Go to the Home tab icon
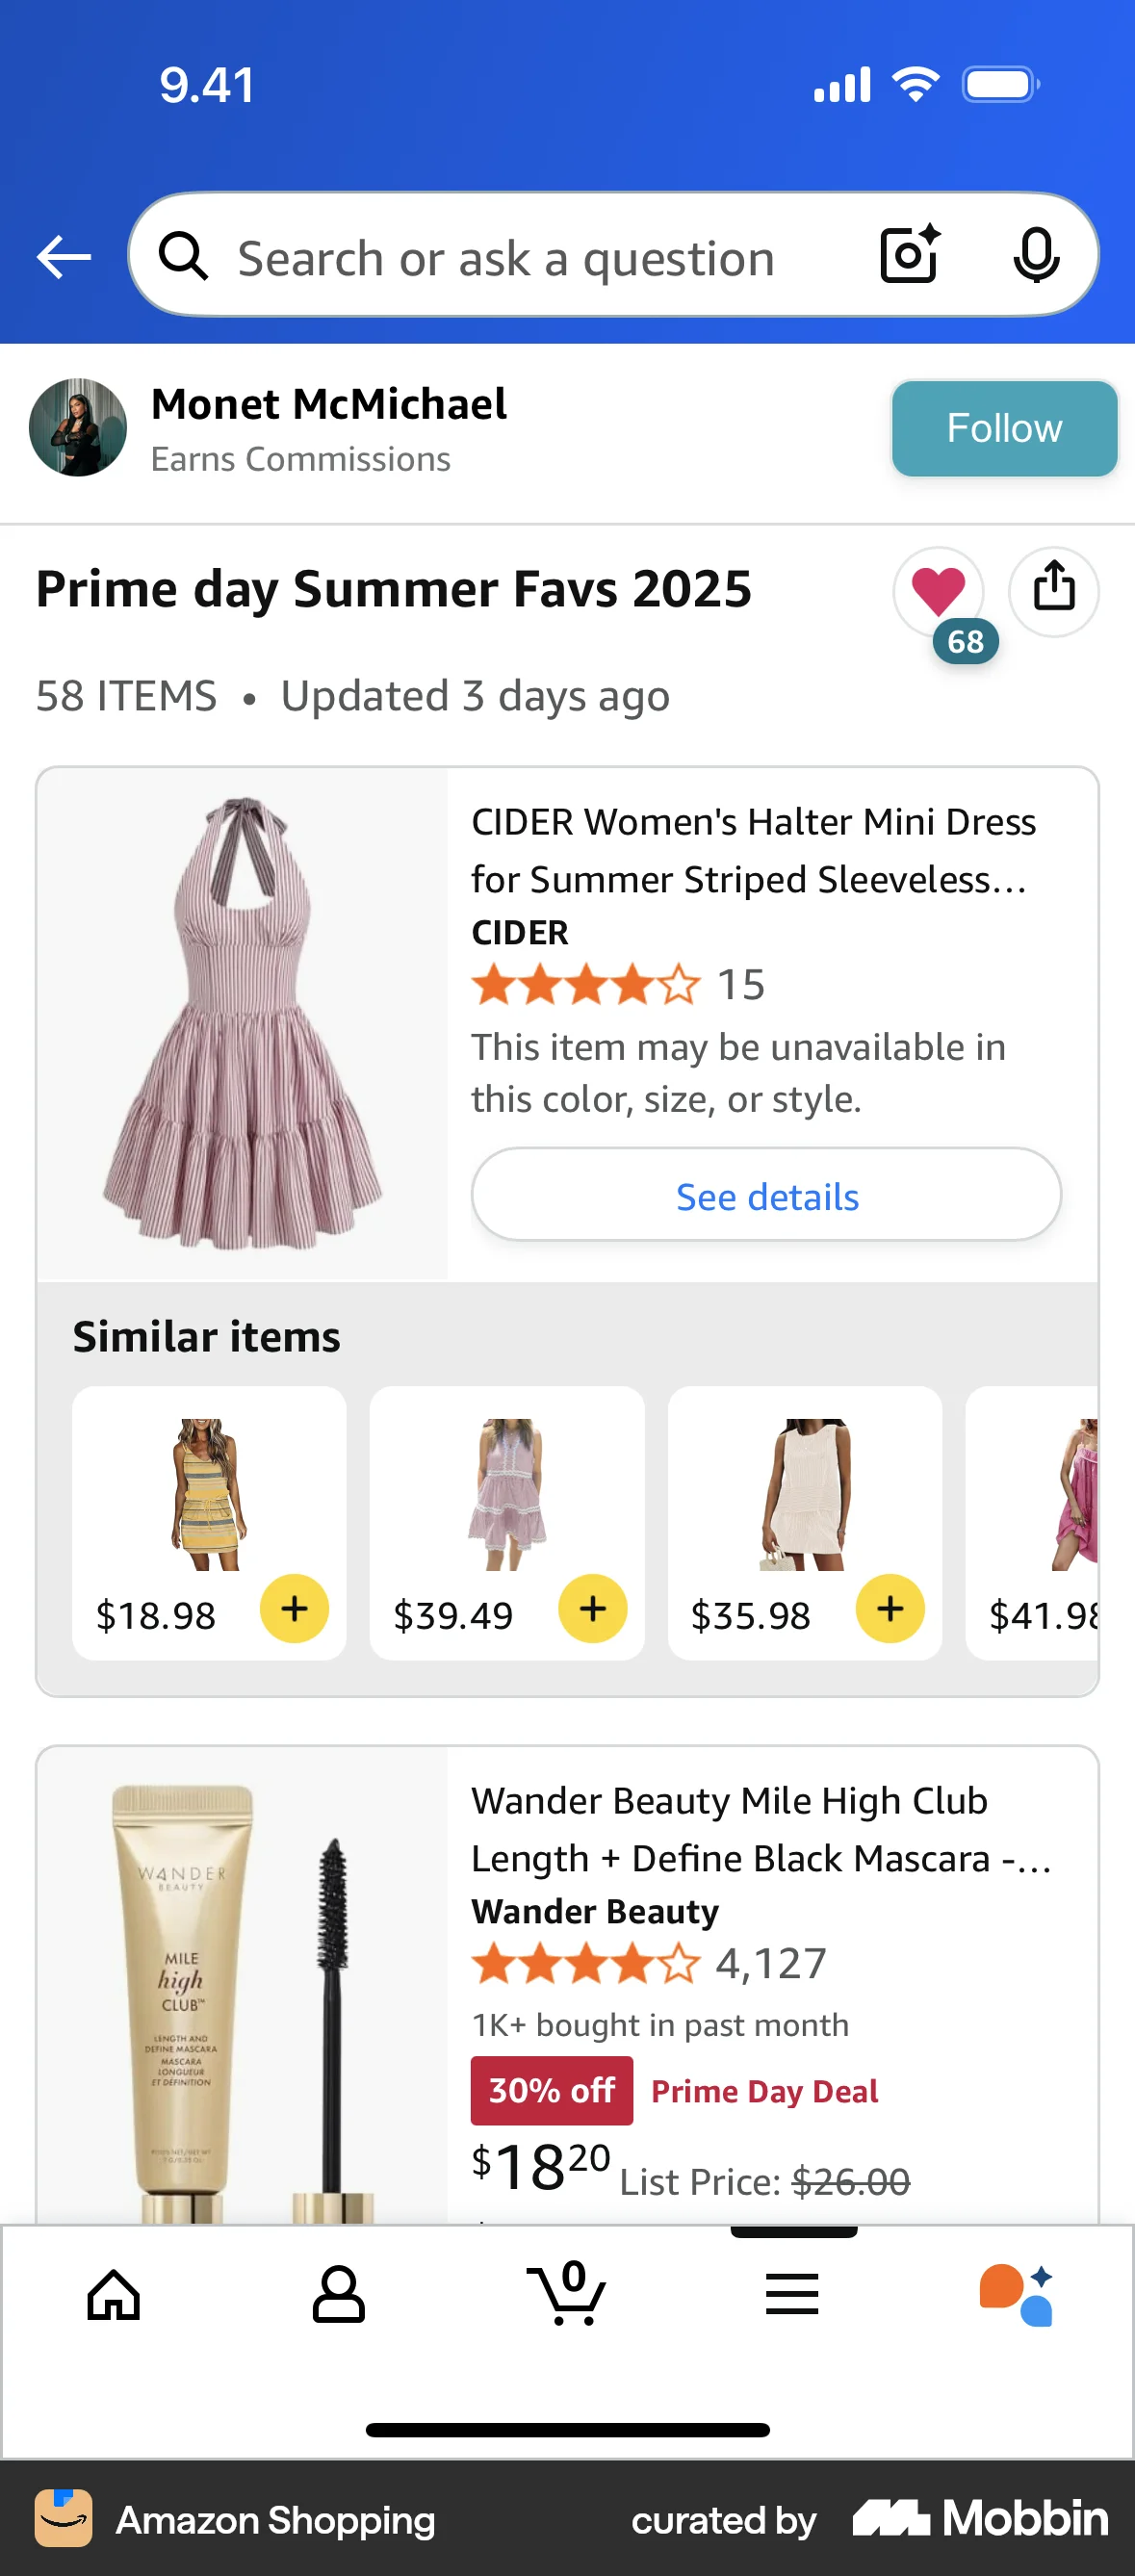 (x=113, y=2295)
